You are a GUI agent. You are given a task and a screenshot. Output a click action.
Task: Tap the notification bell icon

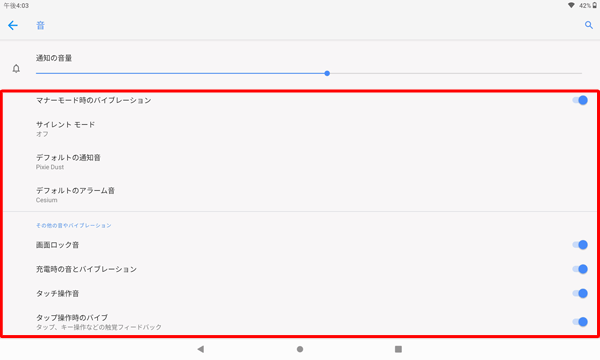point(16,68)
